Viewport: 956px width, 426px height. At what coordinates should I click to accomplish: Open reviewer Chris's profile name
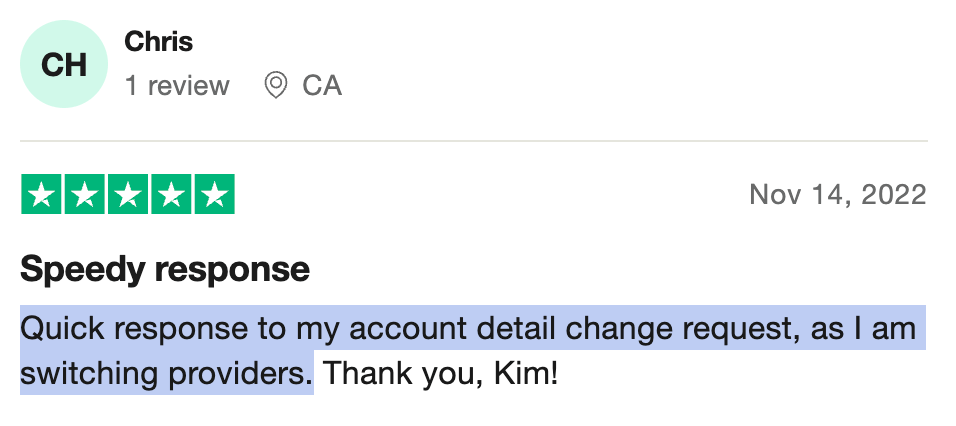tap(159, 42)
